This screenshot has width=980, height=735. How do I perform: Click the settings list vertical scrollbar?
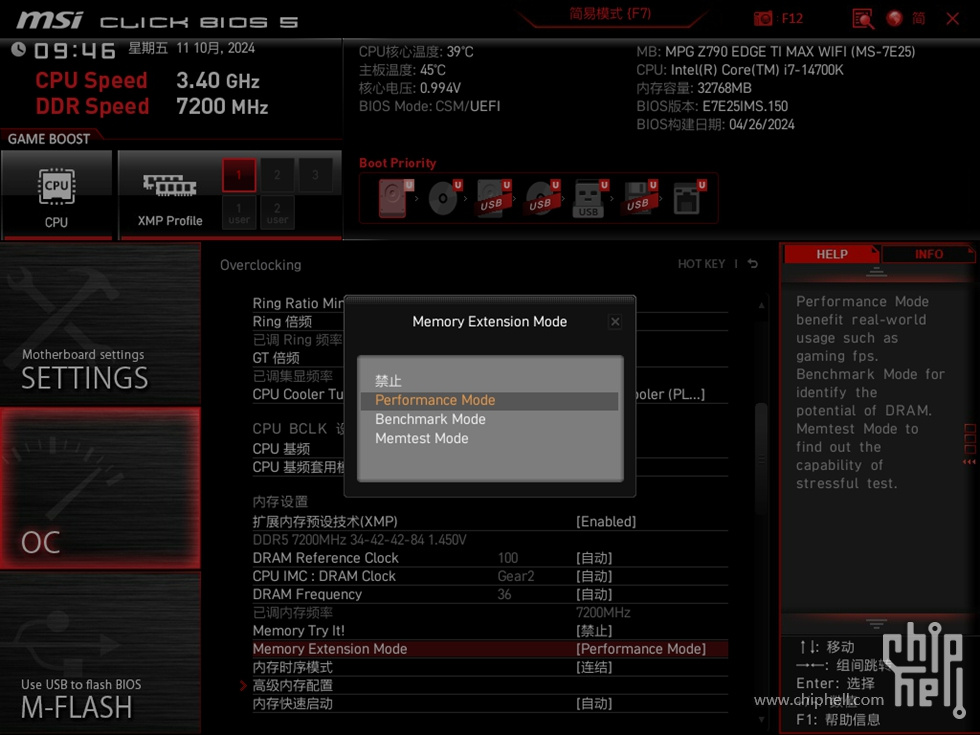tap(761, 461)
